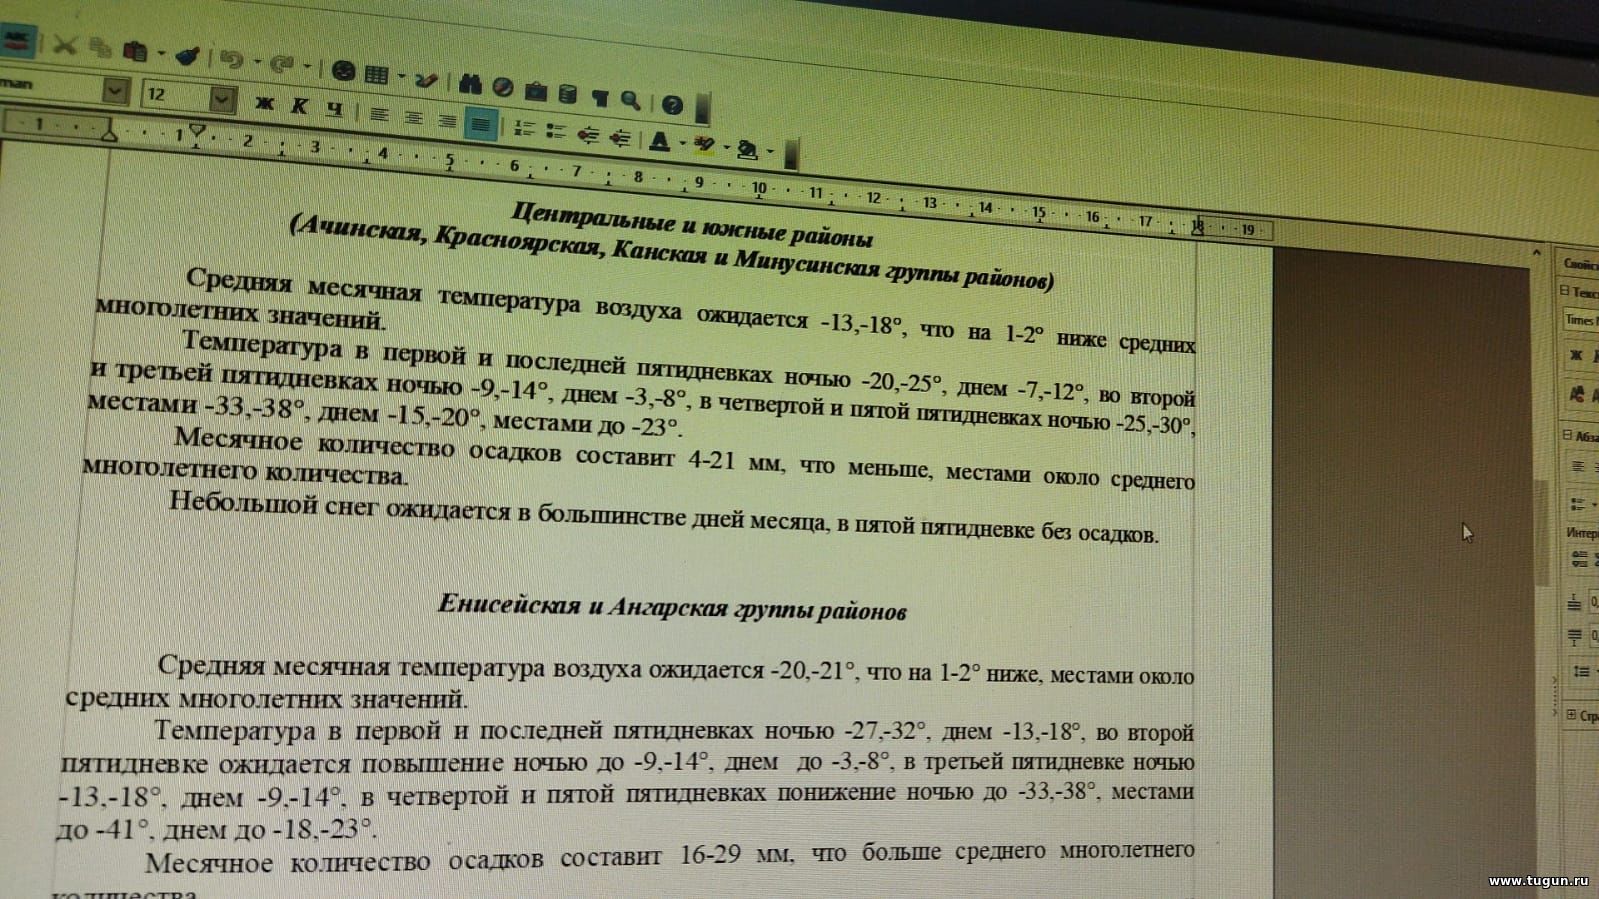Click text 'Месячное количество осадков составит 4-21'
Image resolution: width=1599 pixels, height=899 pixels.
click(x=456, y=450)
